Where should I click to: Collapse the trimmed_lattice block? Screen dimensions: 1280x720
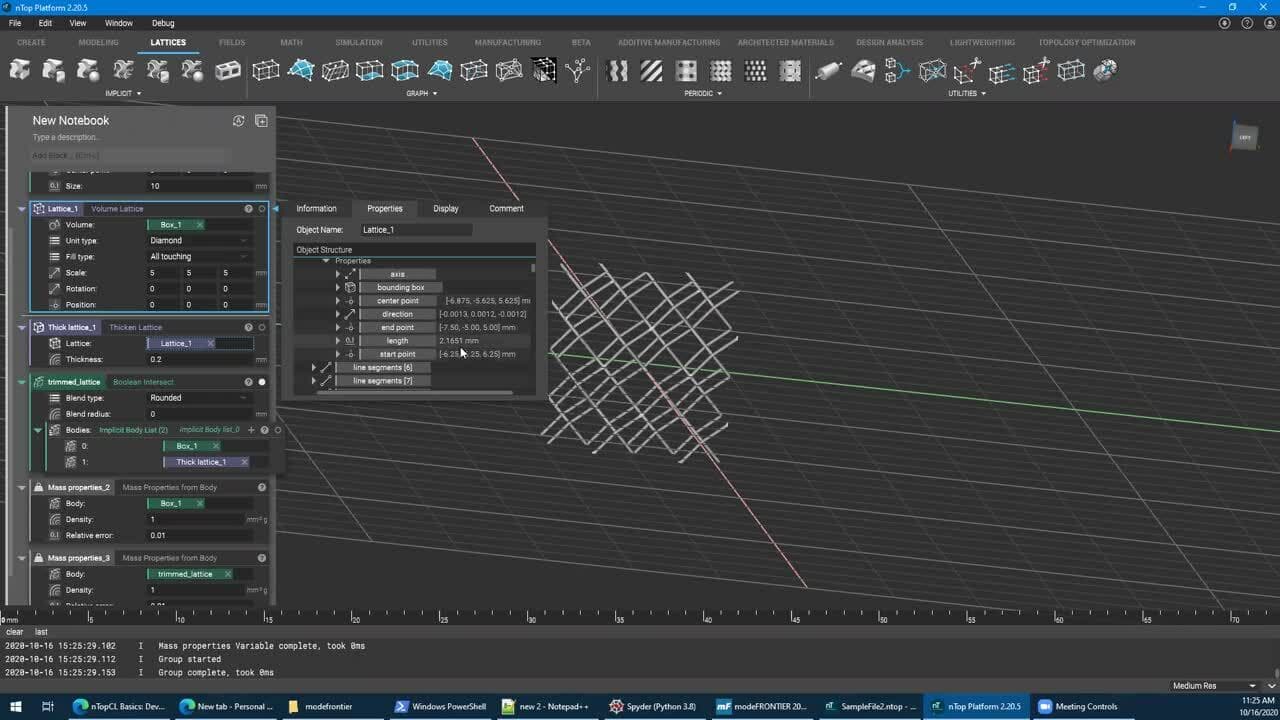(x=22, y=382)
